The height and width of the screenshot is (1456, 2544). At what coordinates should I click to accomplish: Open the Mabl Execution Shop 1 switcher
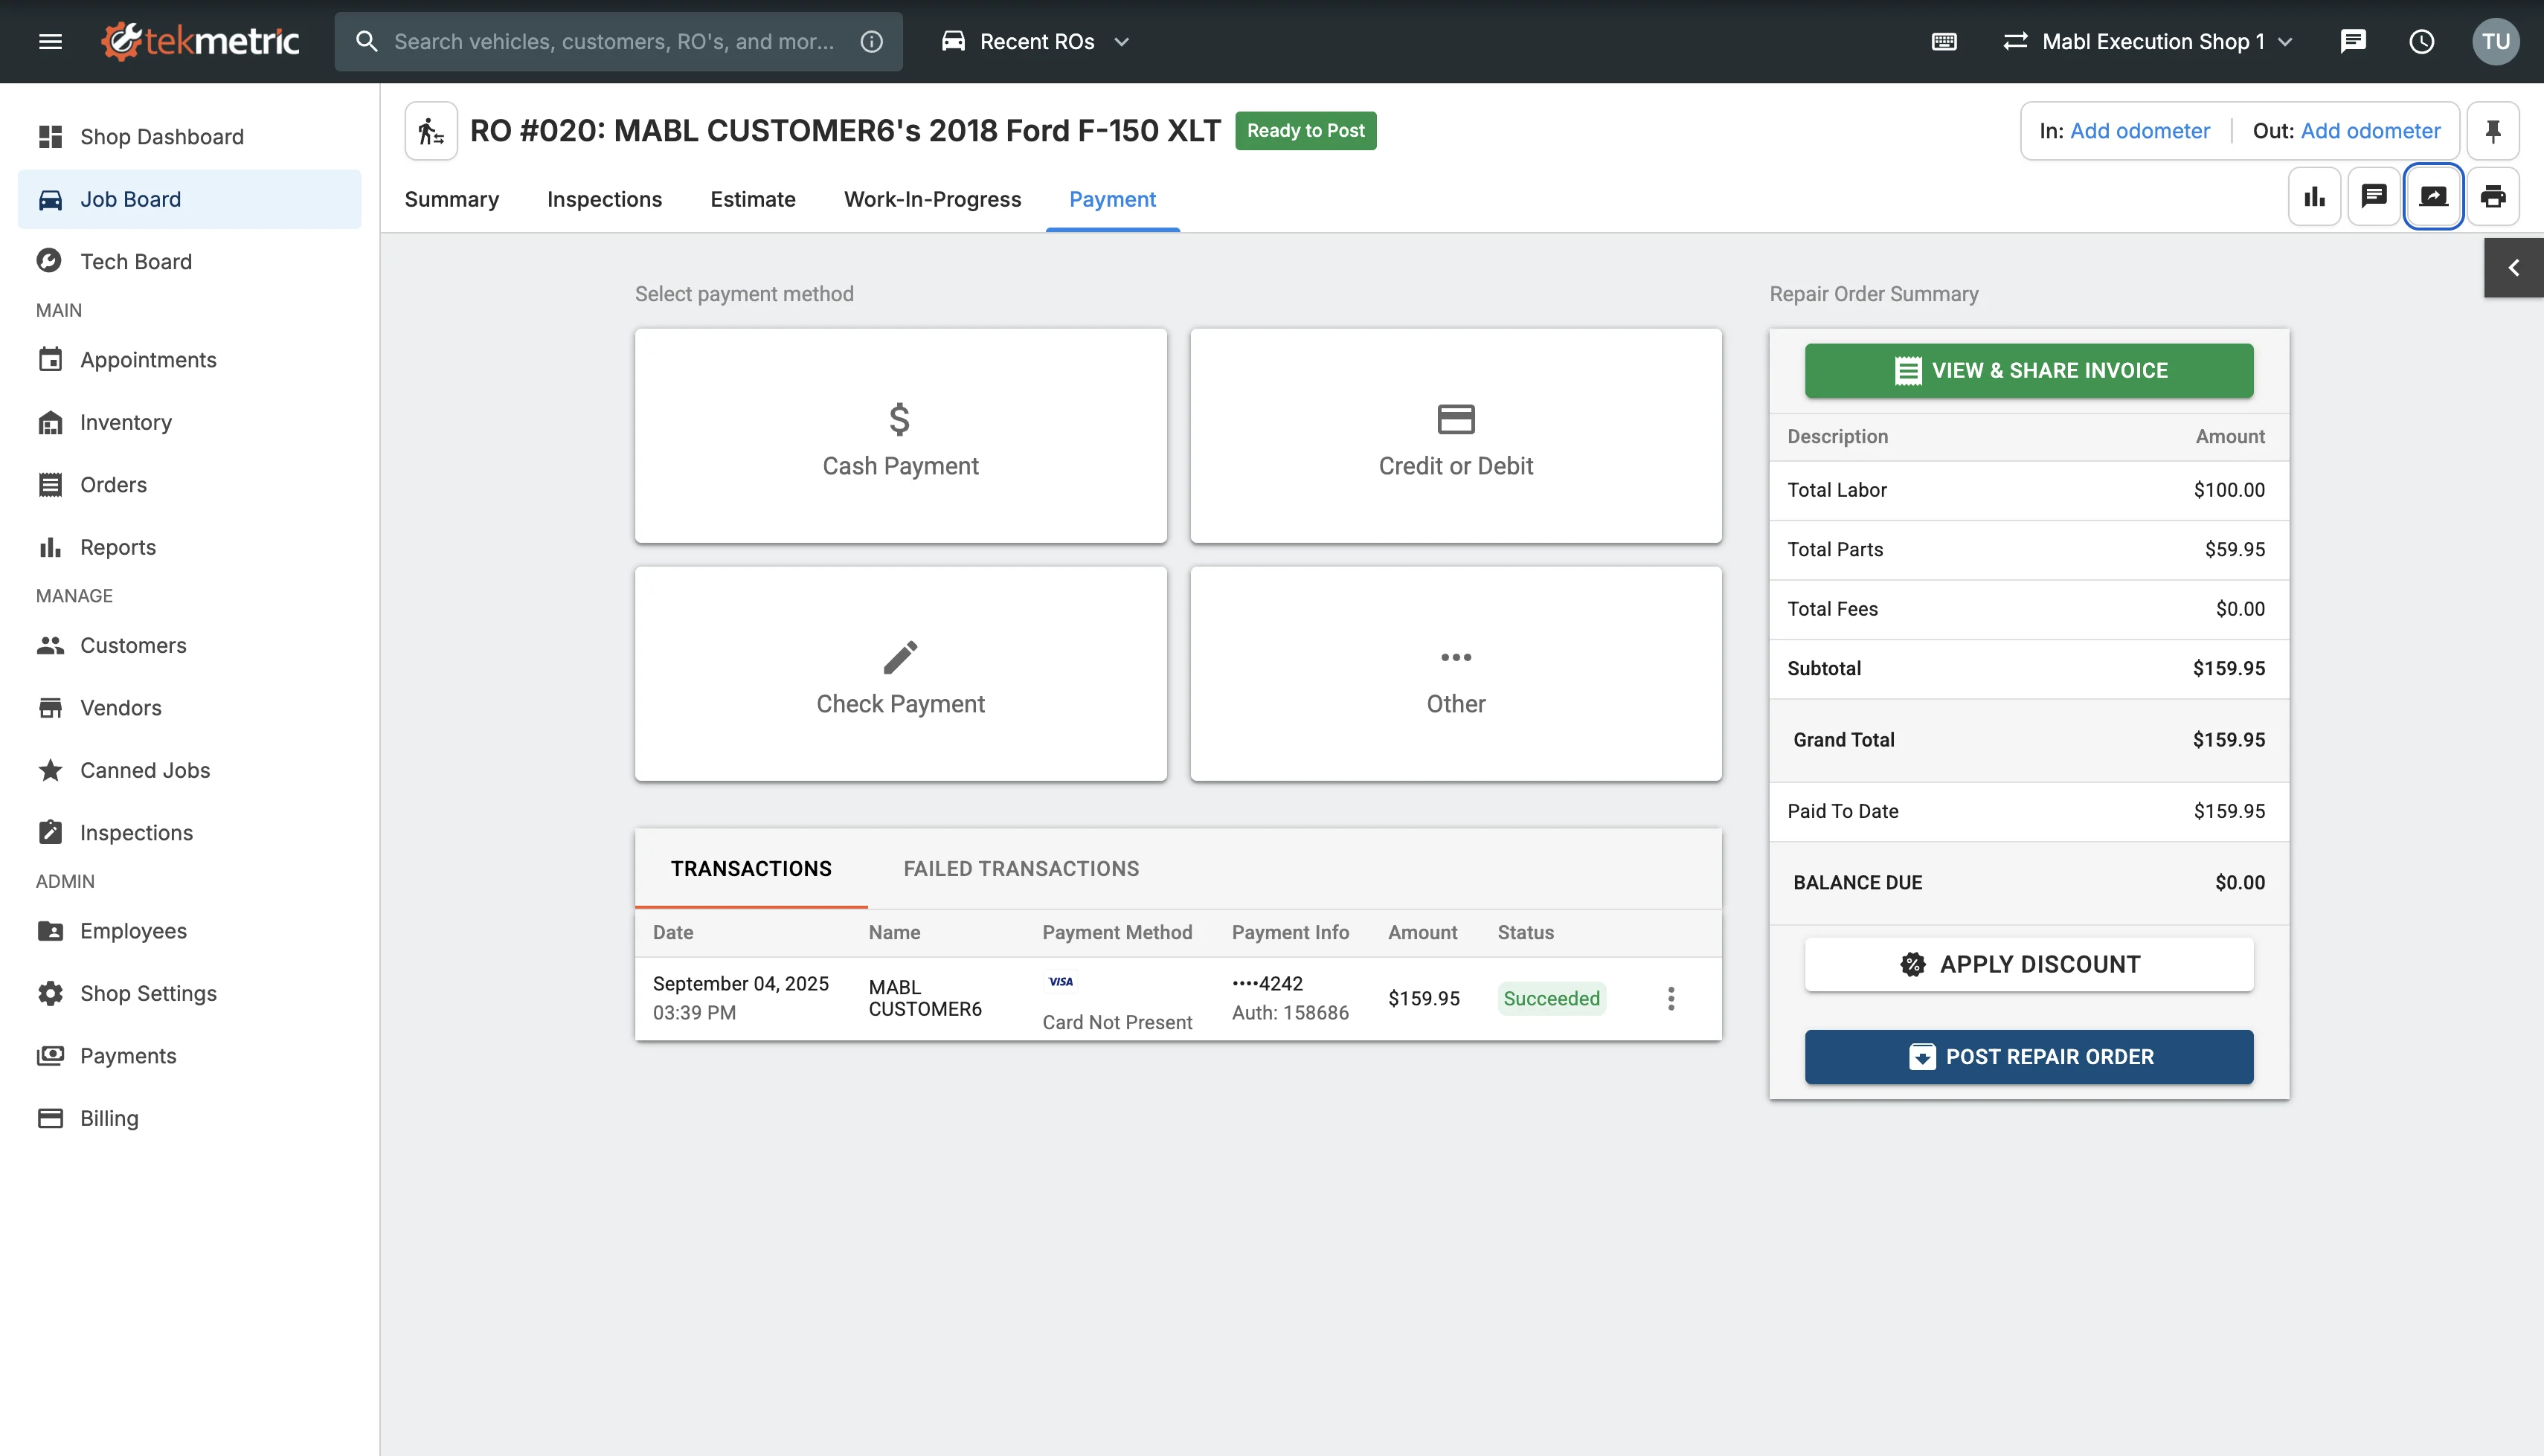2148,41
